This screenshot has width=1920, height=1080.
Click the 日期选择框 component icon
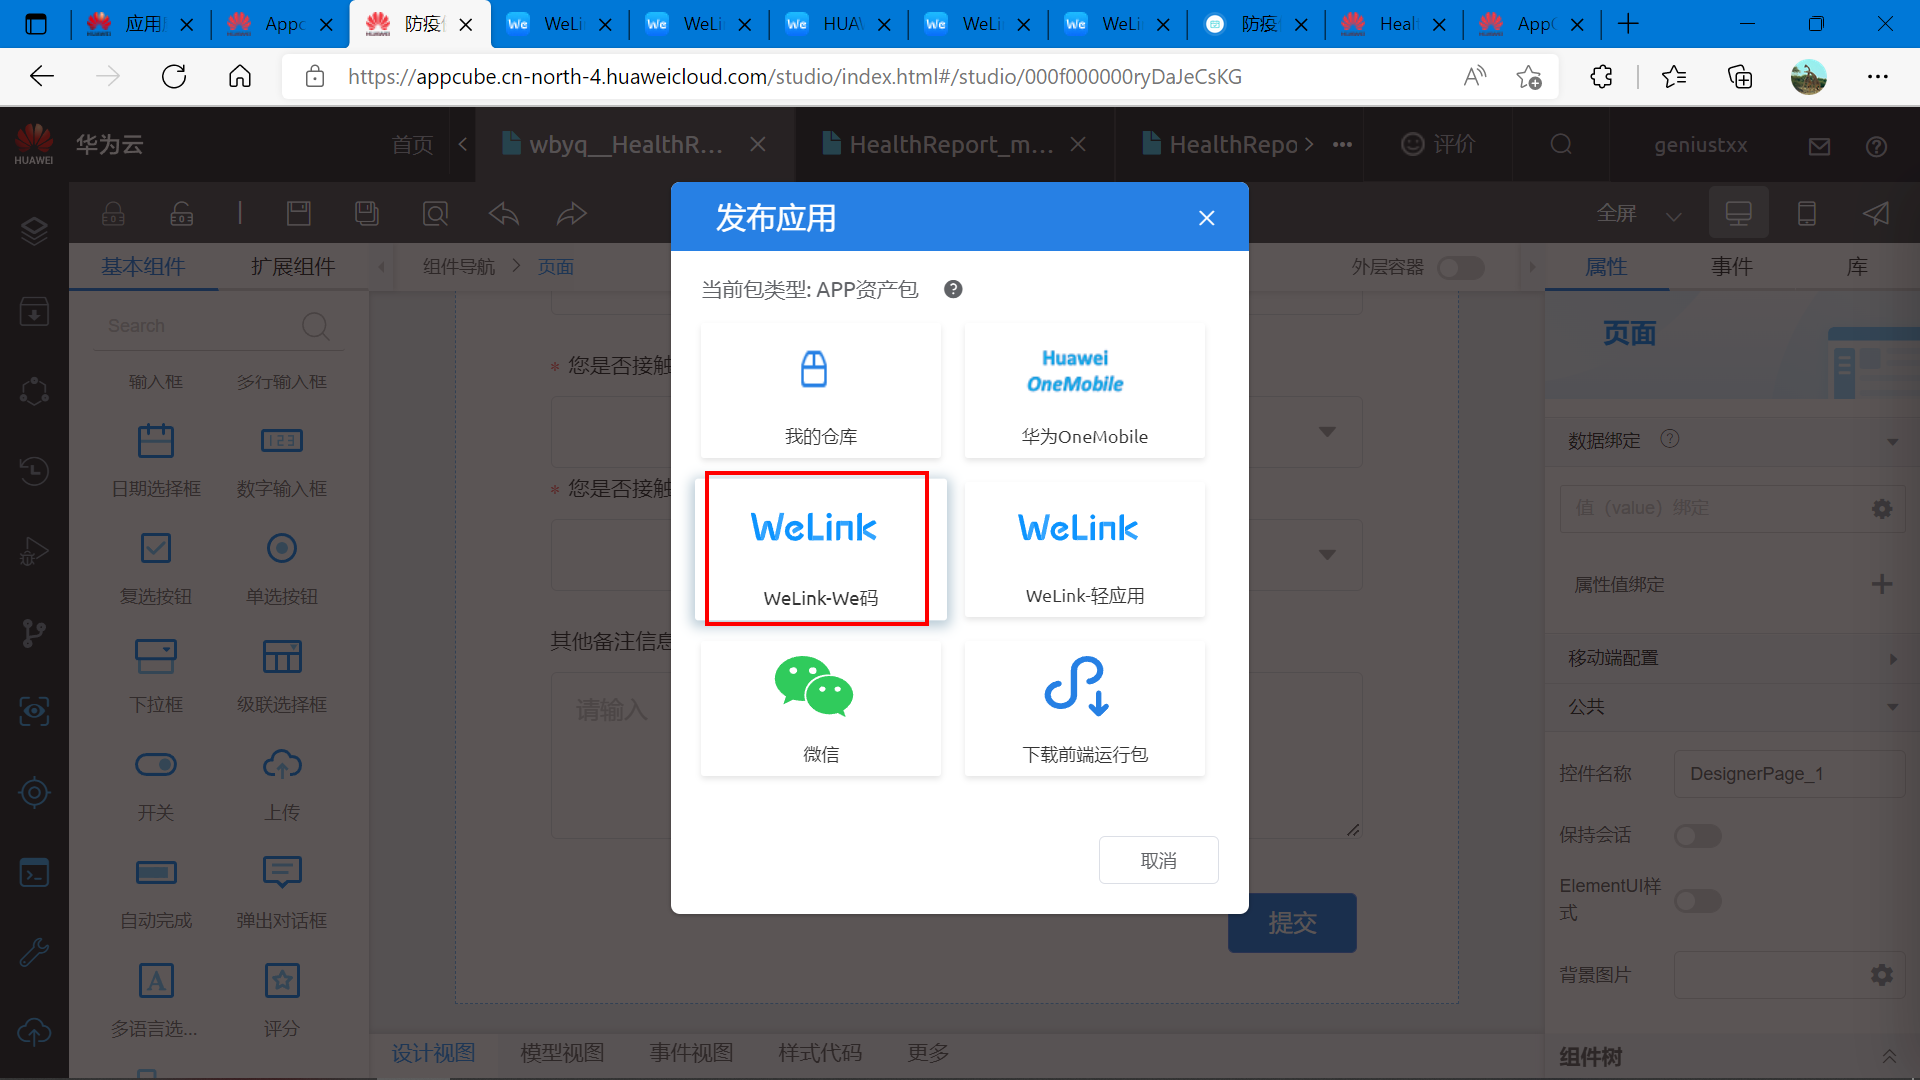coord(156,441)
